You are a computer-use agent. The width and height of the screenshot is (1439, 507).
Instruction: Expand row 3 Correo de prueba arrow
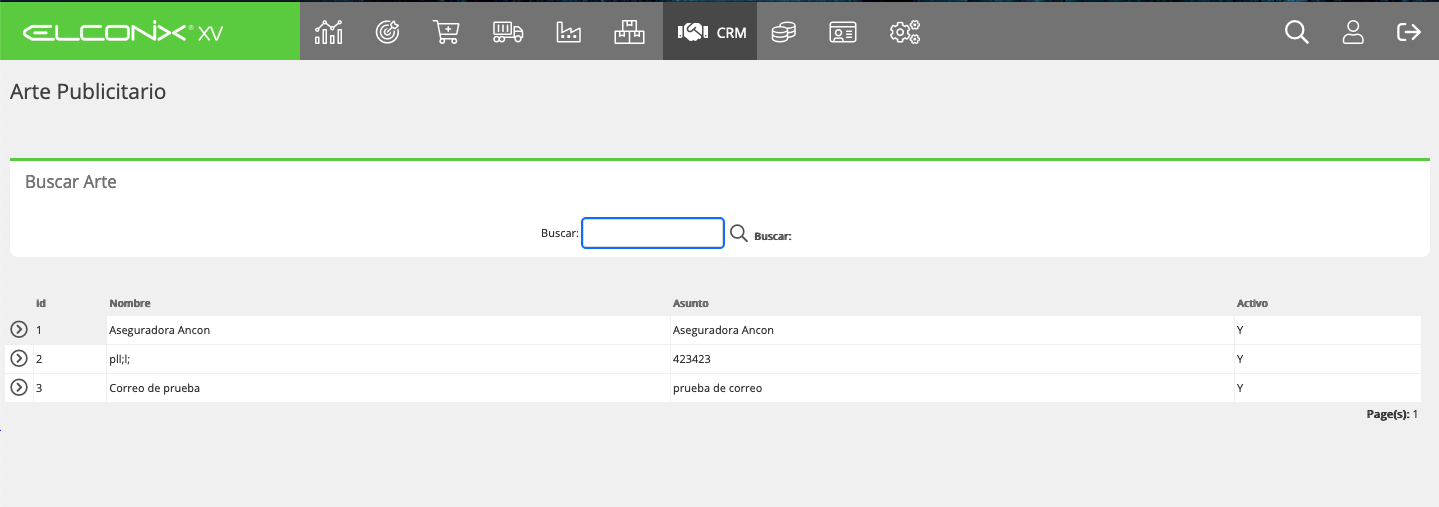pos(18,388)
